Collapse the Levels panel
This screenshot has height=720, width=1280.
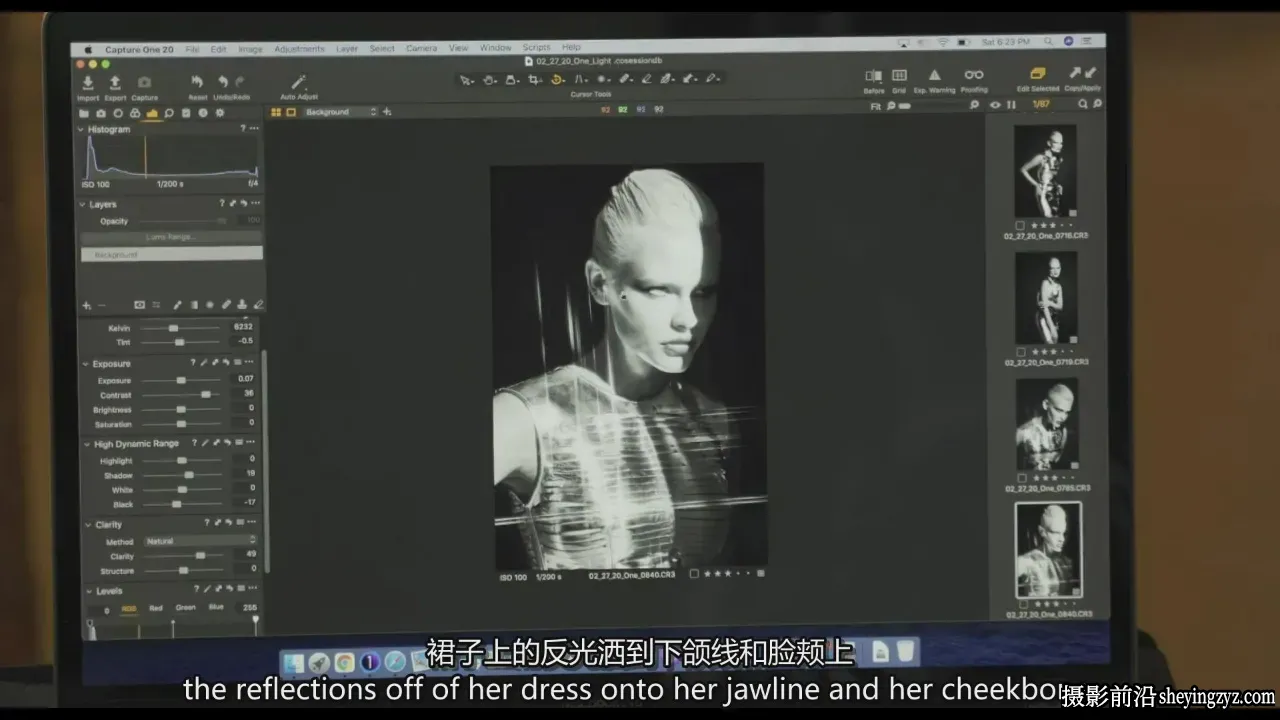click(x=89, y=591)
